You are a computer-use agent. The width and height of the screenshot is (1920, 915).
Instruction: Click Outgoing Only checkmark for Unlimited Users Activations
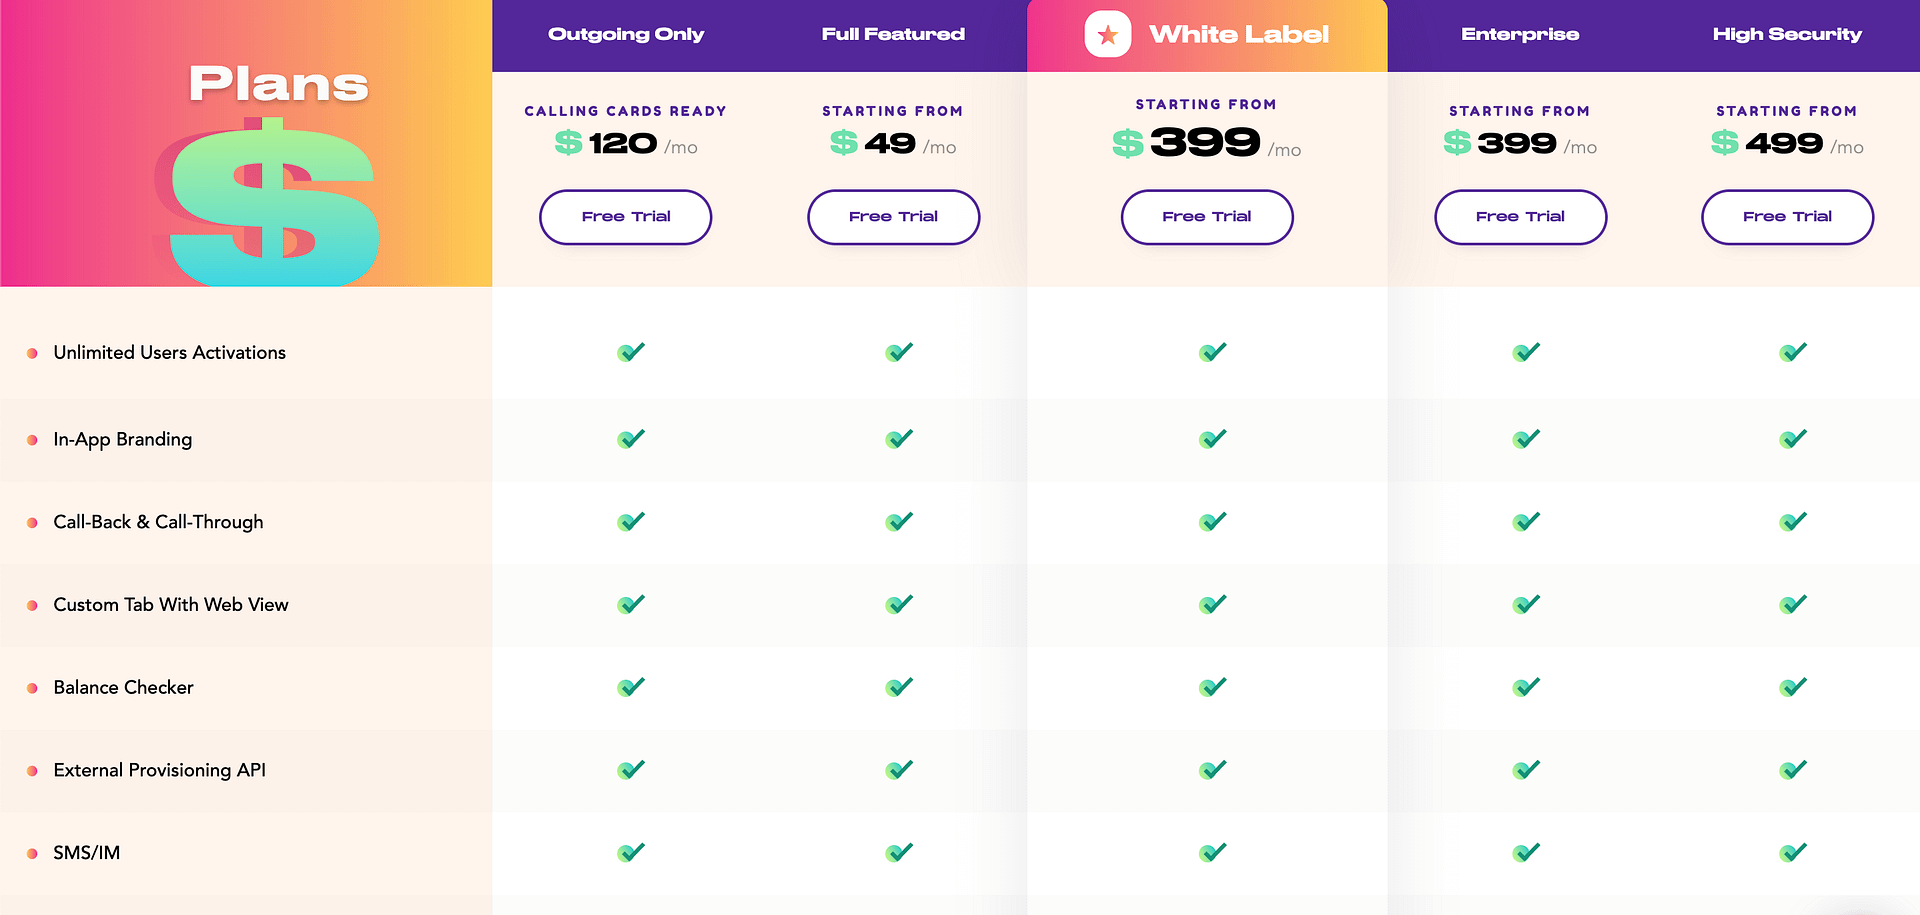click(x=631, y=352)
